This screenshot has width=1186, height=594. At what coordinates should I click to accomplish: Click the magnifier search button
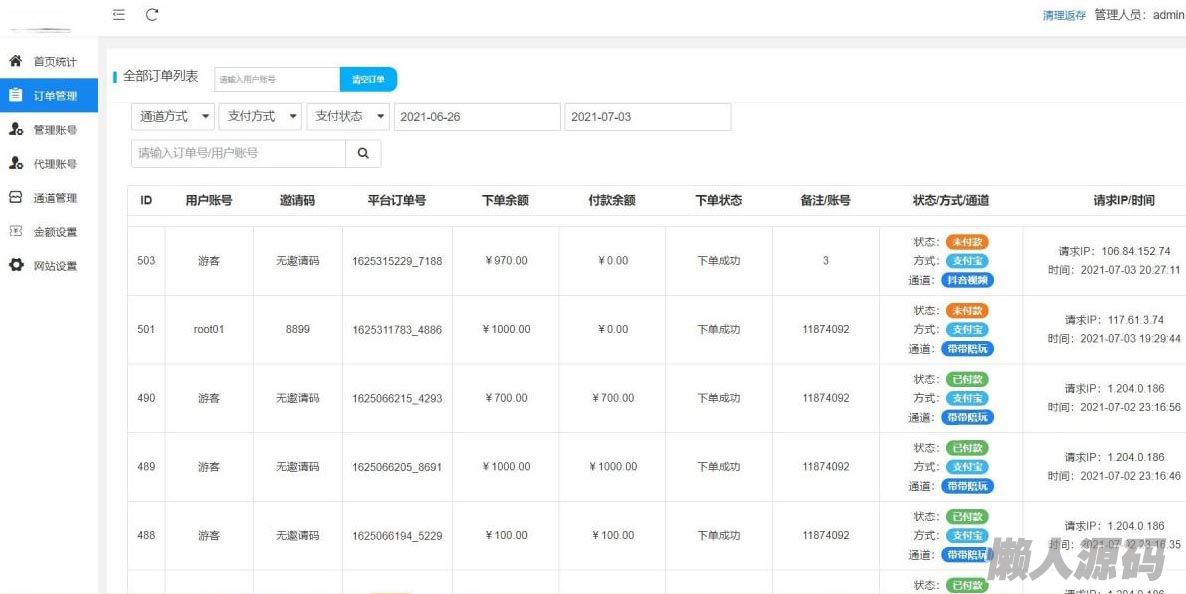point(363,154)
